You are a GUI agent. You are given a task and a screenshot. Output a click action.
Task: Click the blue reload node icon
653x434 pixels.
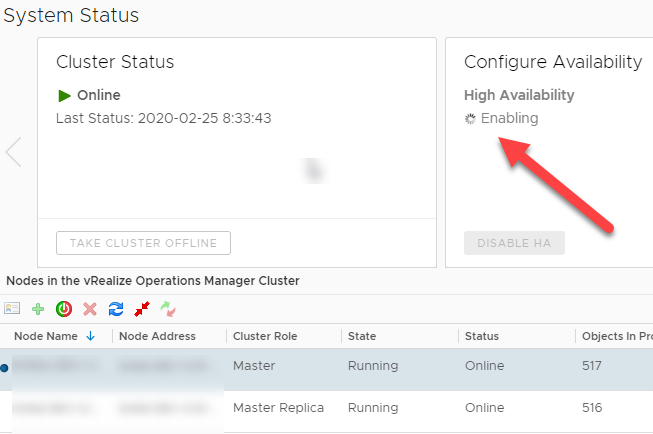[x=116, y=309]
